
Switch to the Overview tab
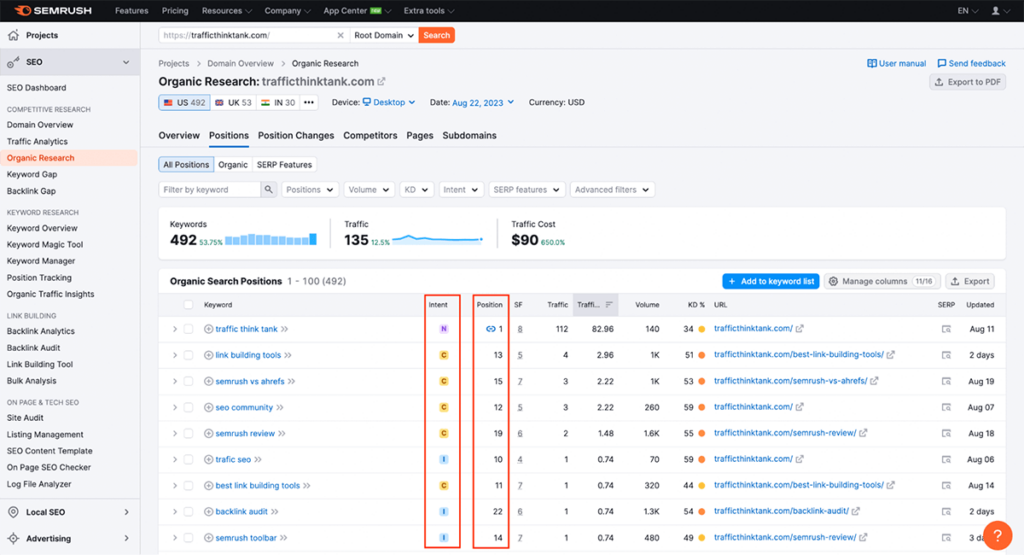pyautogui.click(x=179, y=135)
